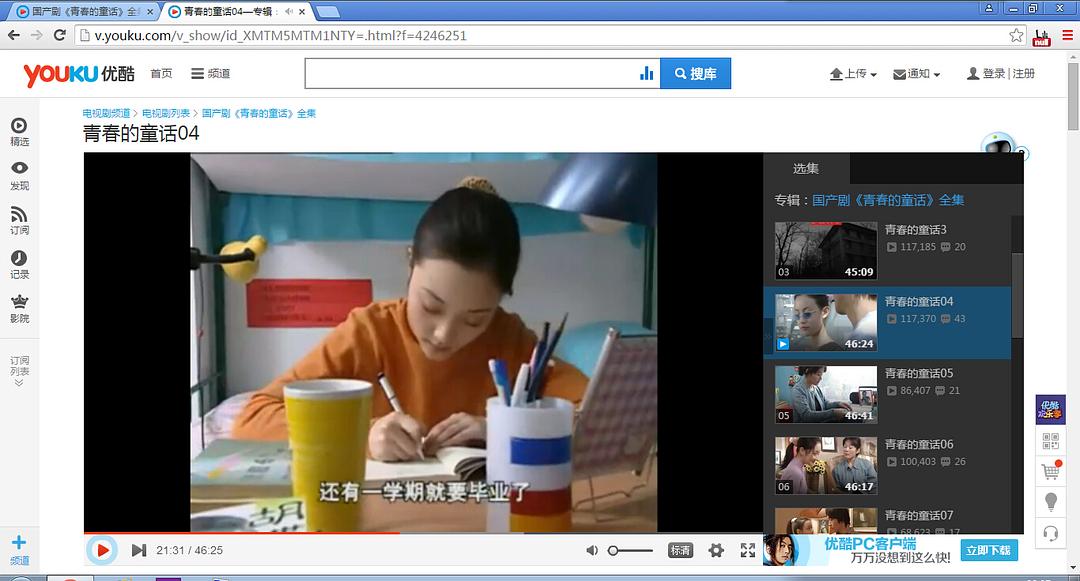
Task: Click the 立即下载 download button
Action: coord(989,550)
